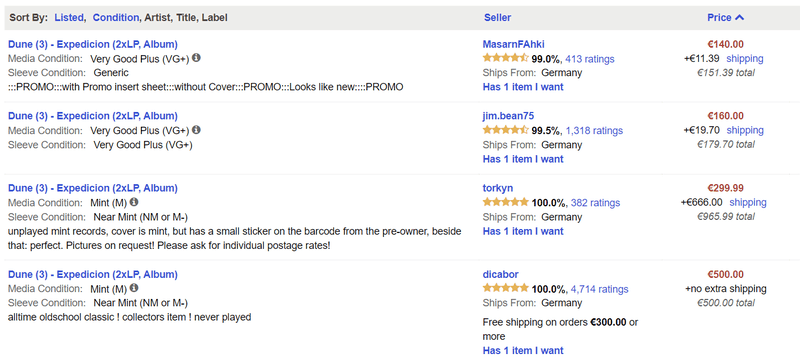Open dicabor's "Has 1 item I want"

(x=523, y=350)
